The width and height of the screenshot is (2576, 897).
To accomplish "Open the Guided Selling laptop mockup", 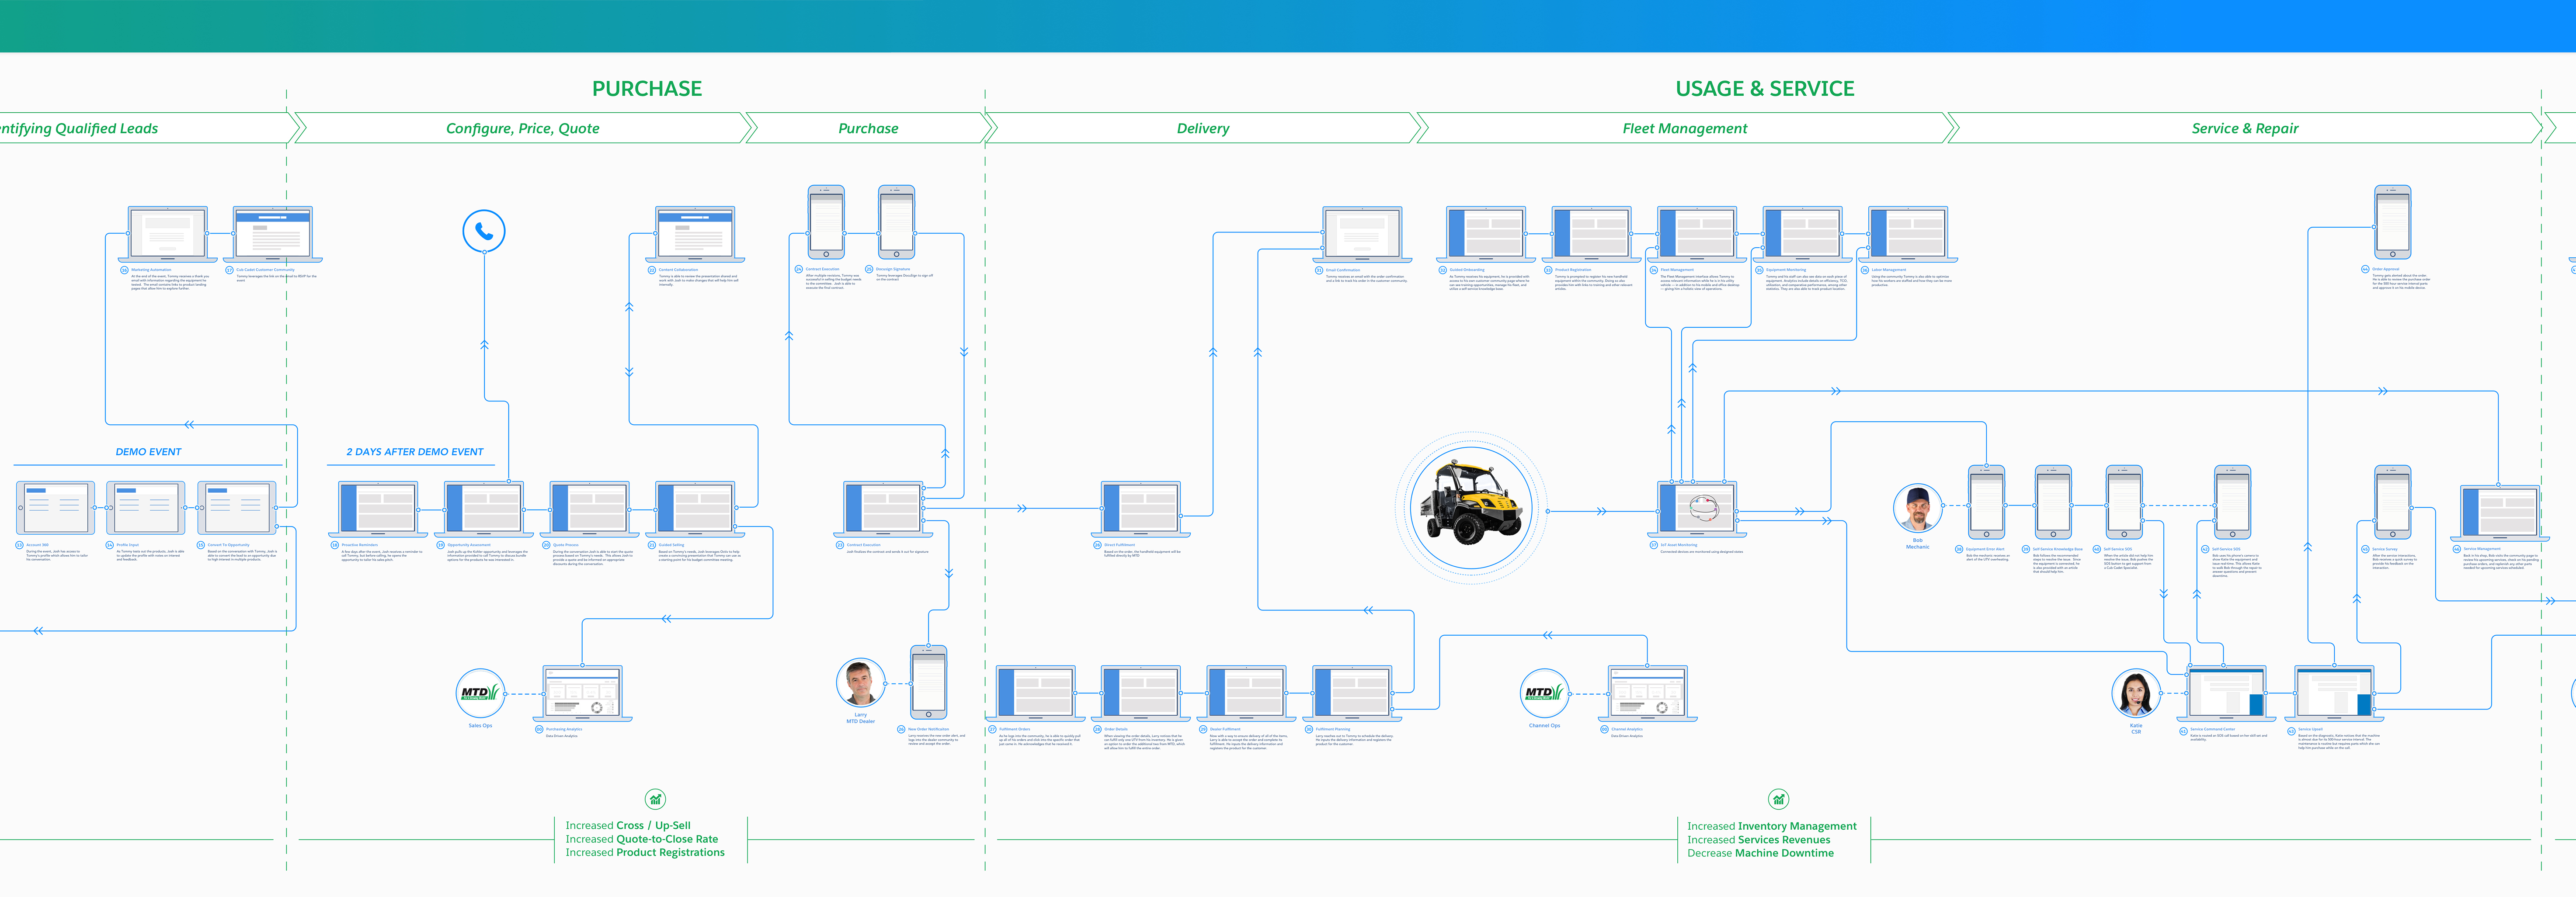I will tap(696, 509).
